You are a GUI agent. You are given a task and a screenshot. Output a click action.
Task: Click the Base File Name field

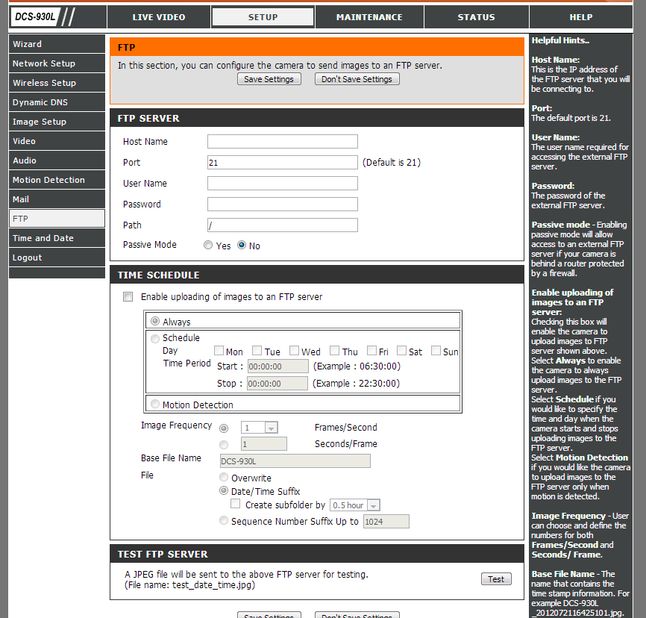pyautogui.click(x=295, y=461)
